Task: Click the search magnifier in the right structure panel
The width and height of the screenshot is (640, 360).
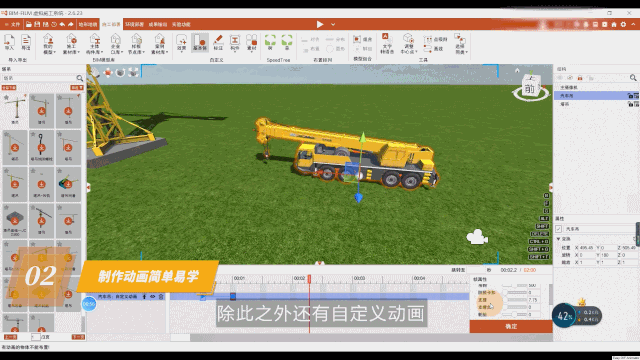Action: click(x=633, y=78)
